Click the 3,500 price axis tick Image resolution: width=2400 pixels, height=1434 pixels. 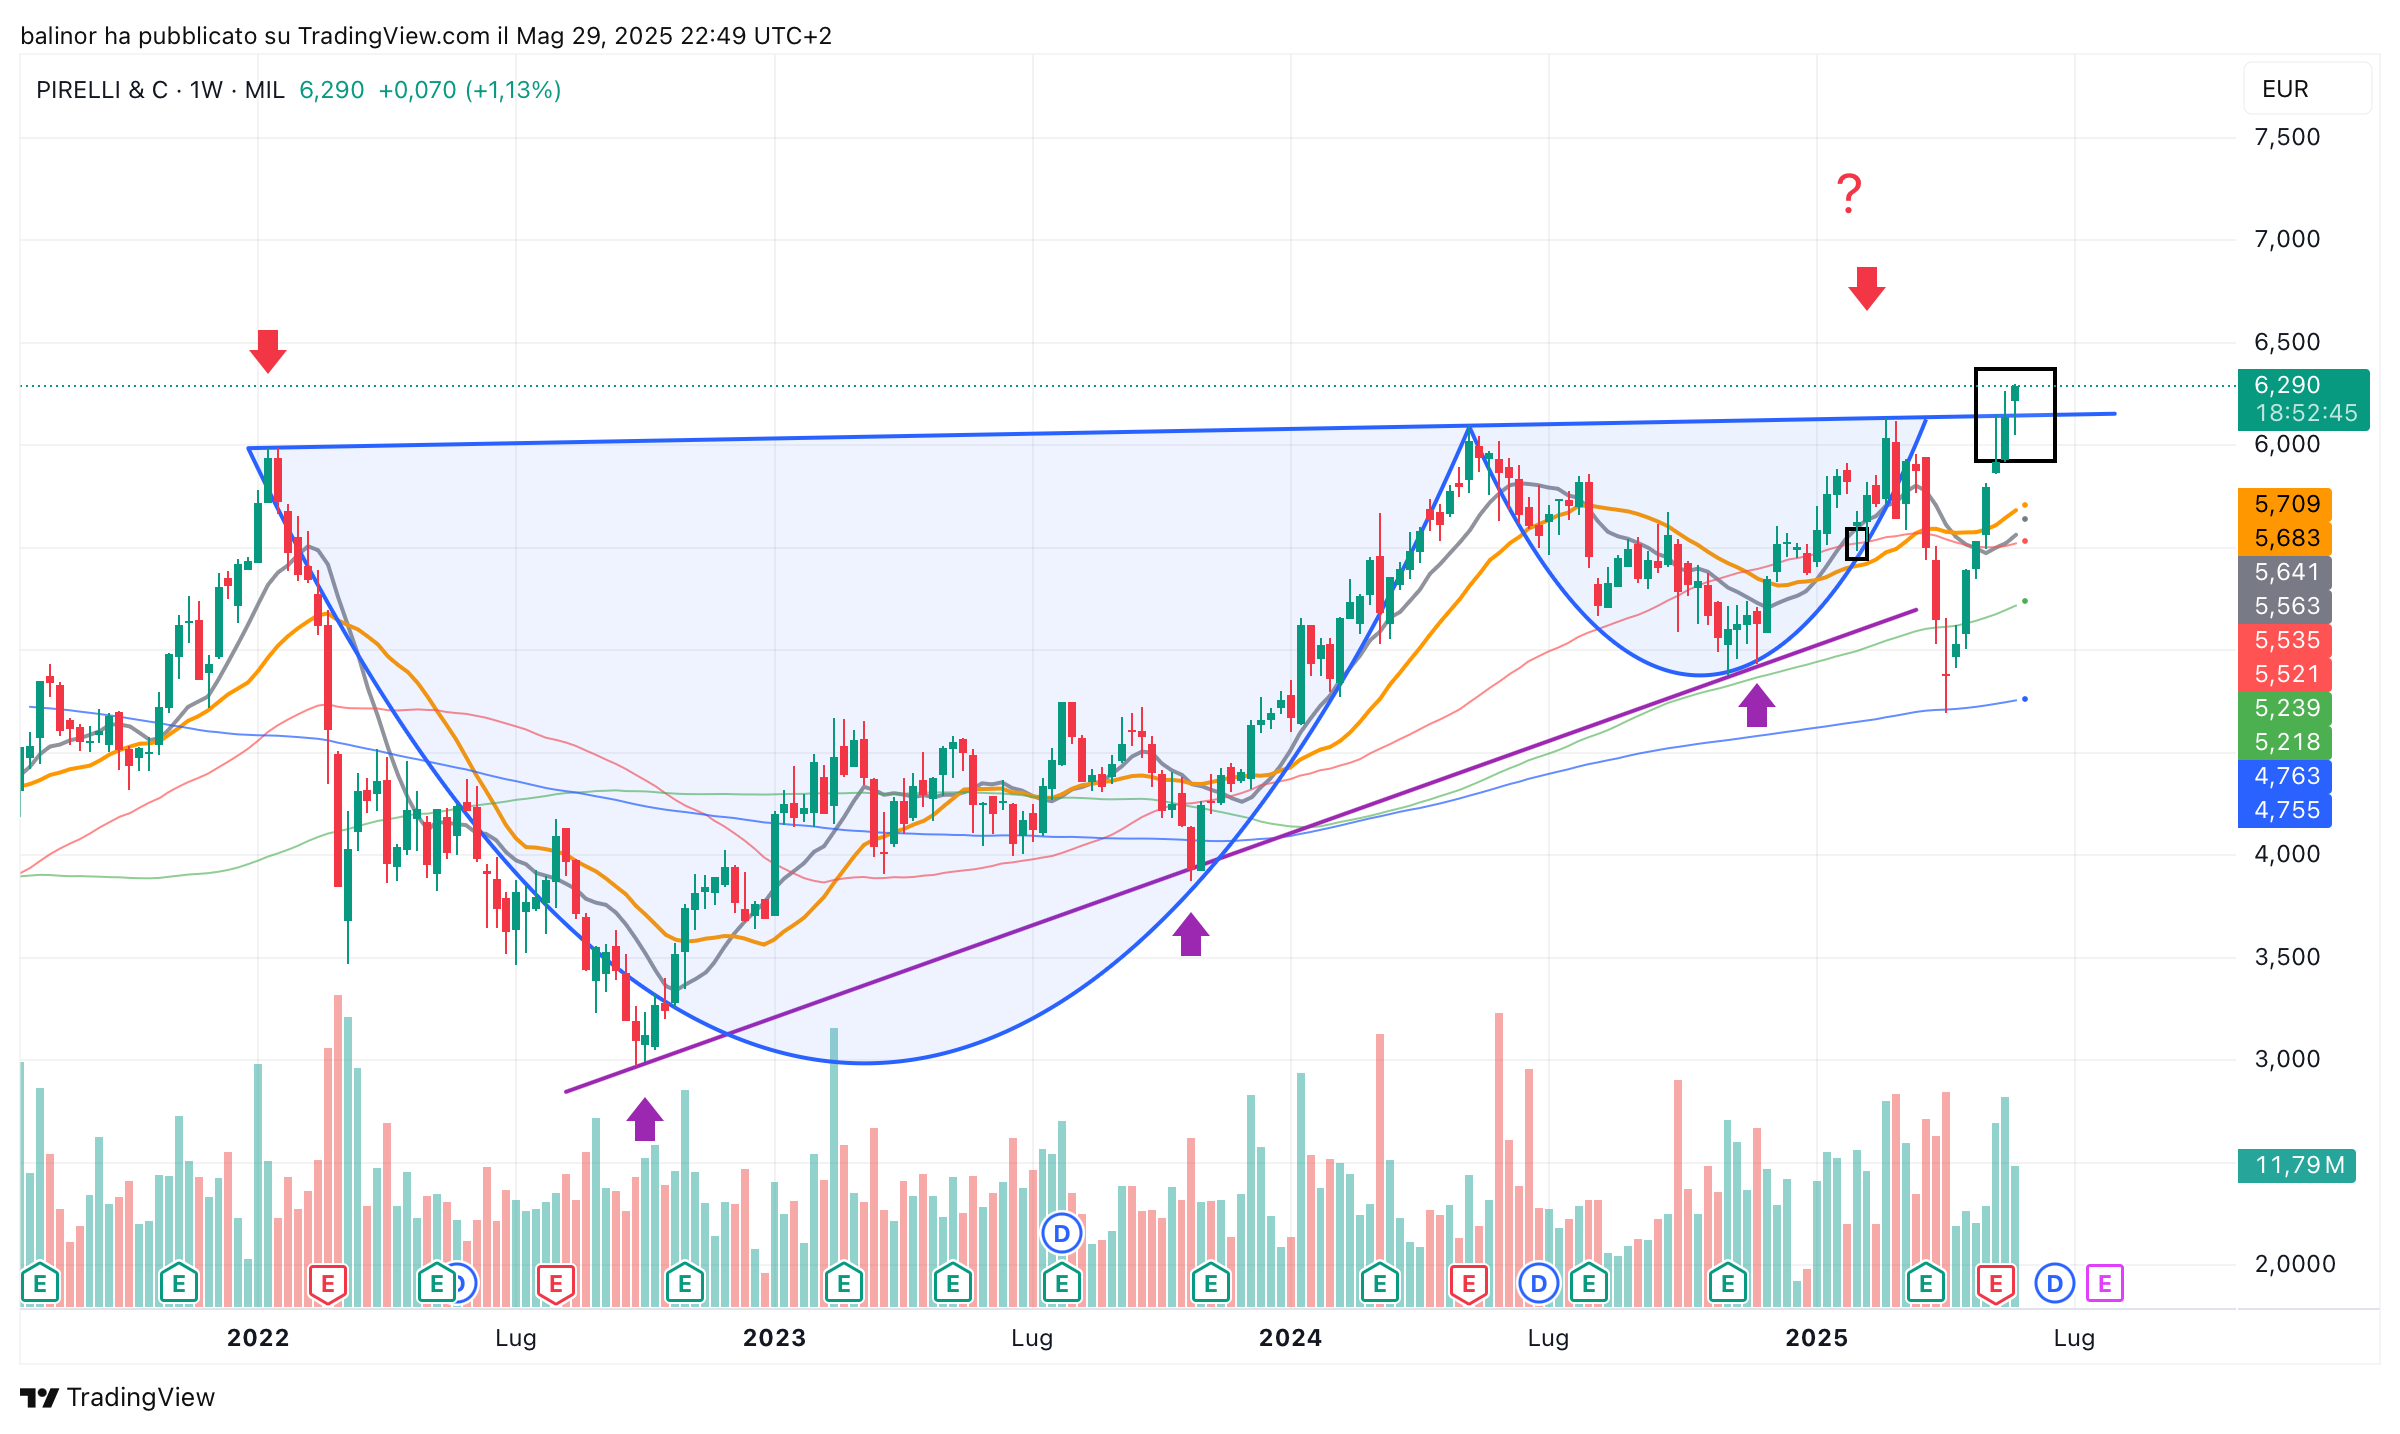coord(2287,957)
